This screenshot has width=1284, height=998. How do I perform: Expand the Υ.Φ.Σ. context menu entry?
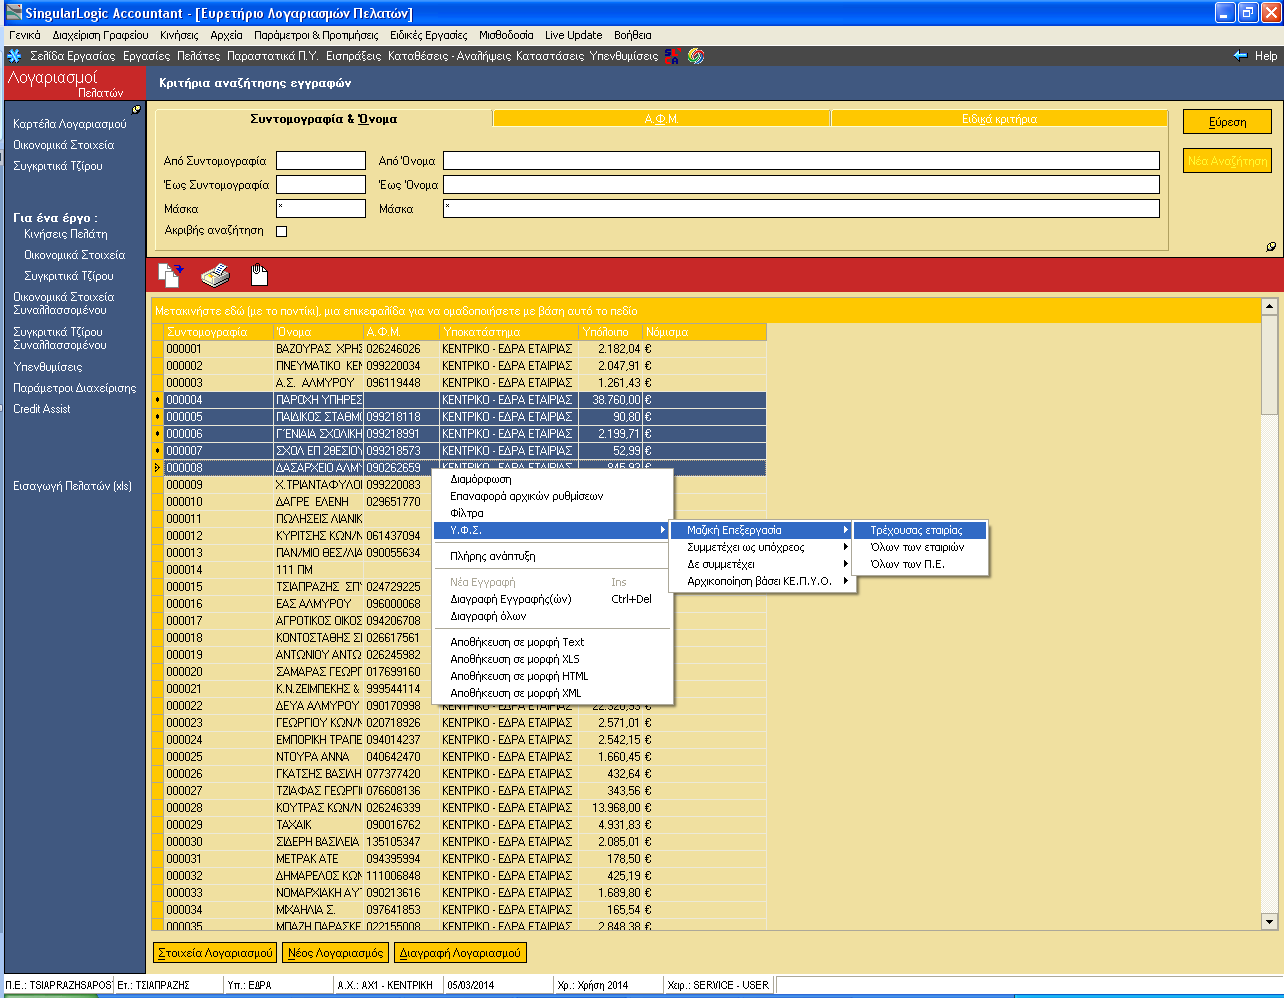[x=553, y=530]
